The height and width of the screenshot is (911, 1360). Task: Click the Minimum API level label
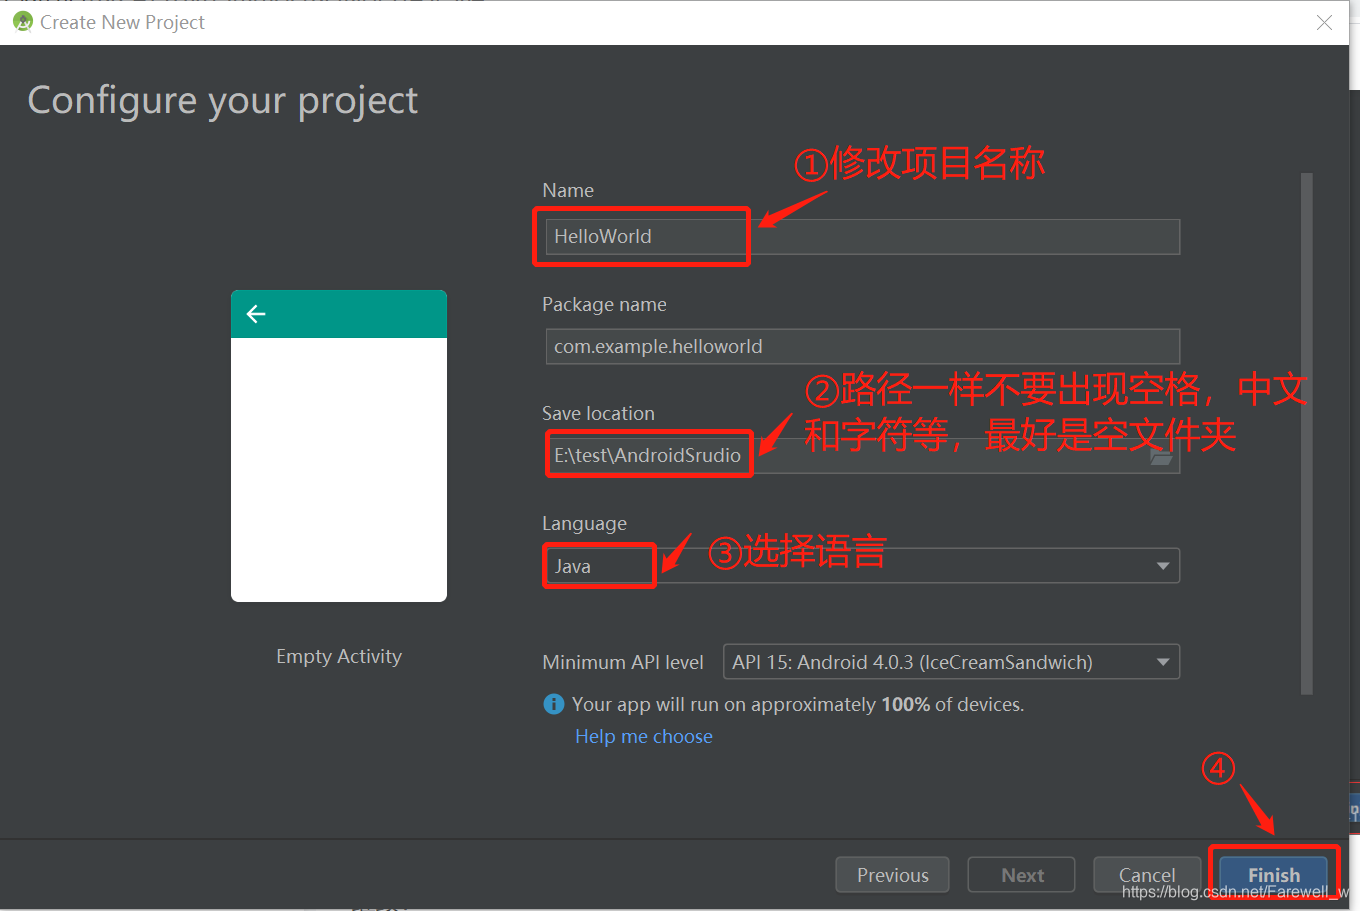[623, 662]
